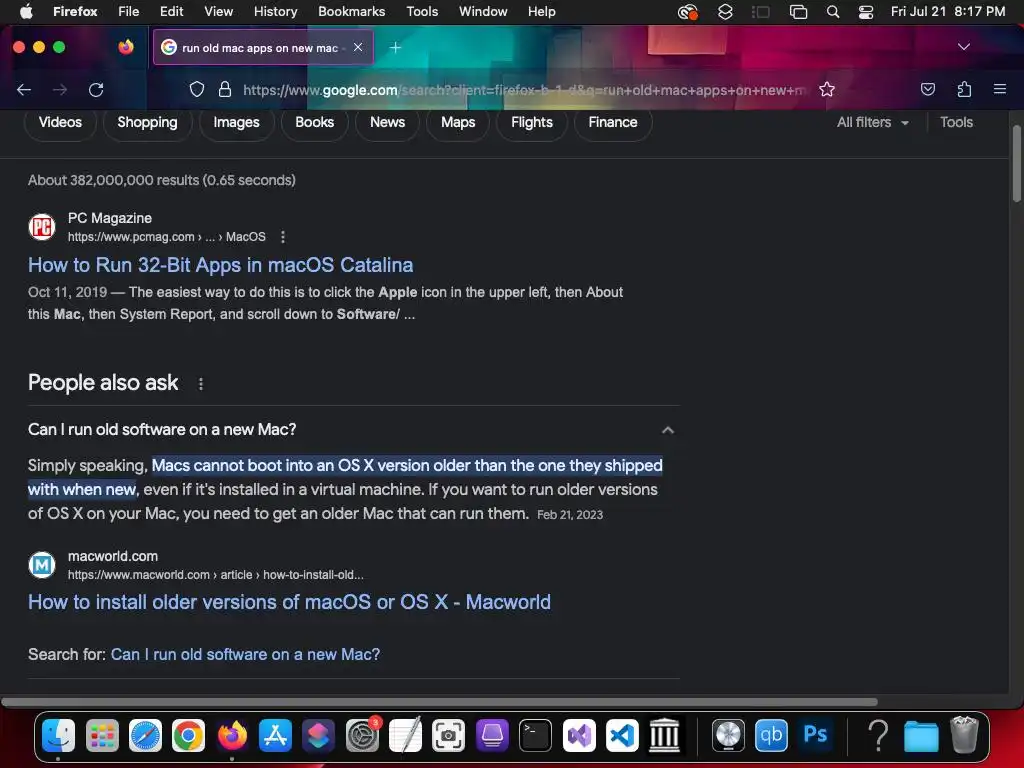Collapse 'Can I run old software' question
The width and height of the screenshot is (1024, 768).
pos(667,429)
